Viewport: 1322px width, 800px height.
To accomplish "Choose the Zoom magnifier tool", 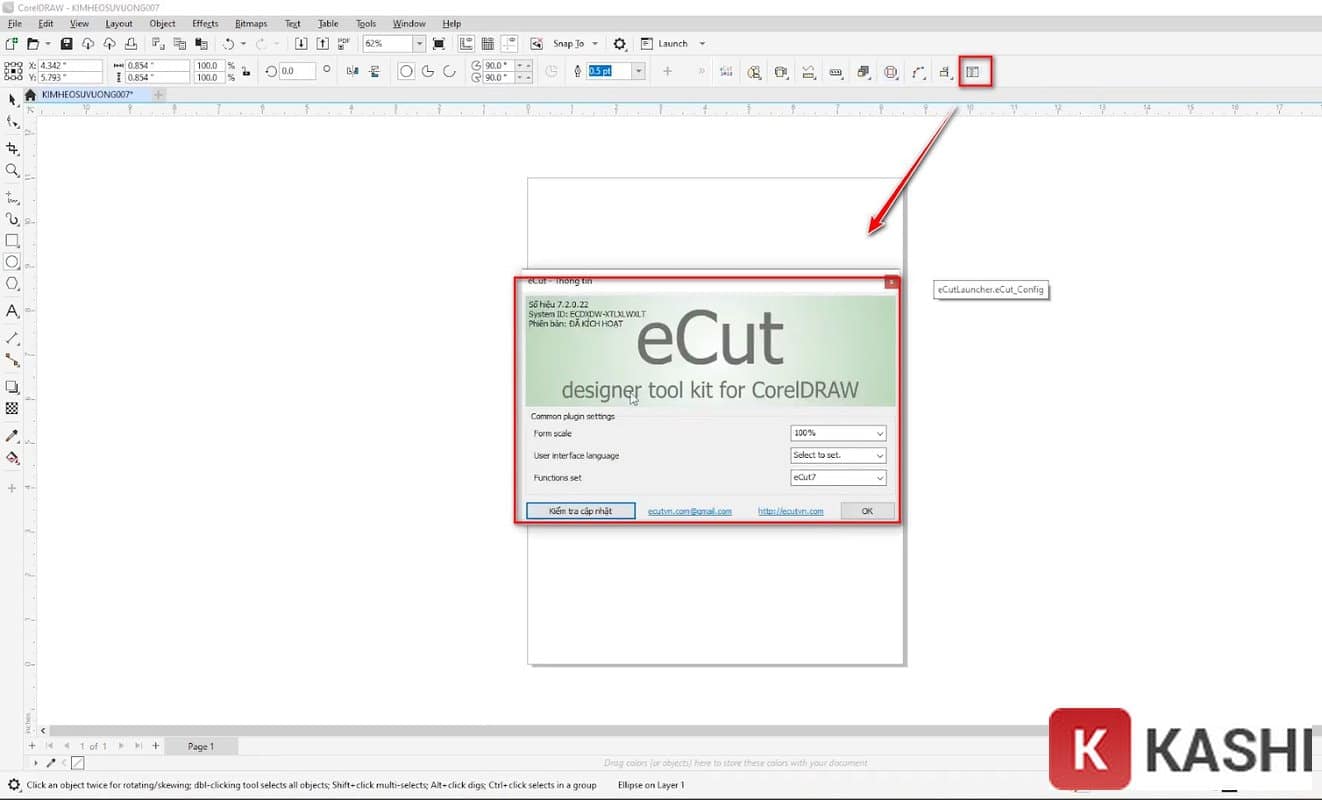I will point(12,171).
